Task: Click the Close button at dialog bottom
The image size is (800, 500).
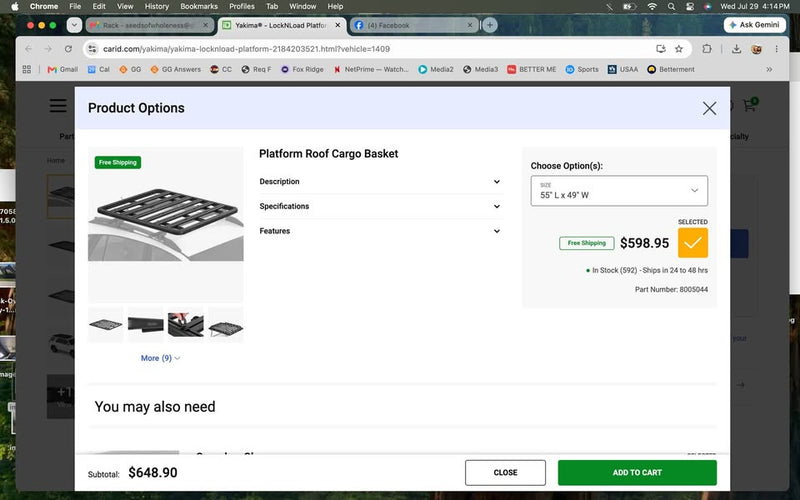Action: [505, 472]
